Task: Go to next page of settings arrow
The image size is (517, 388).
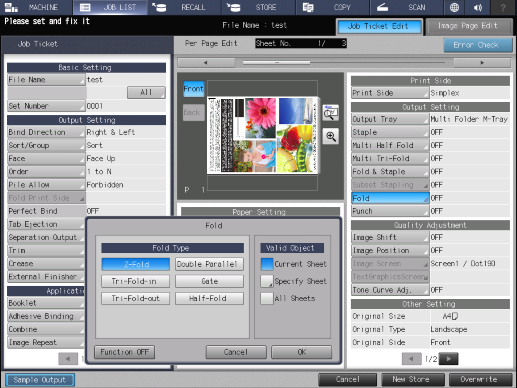Action: tap(449, 359)
